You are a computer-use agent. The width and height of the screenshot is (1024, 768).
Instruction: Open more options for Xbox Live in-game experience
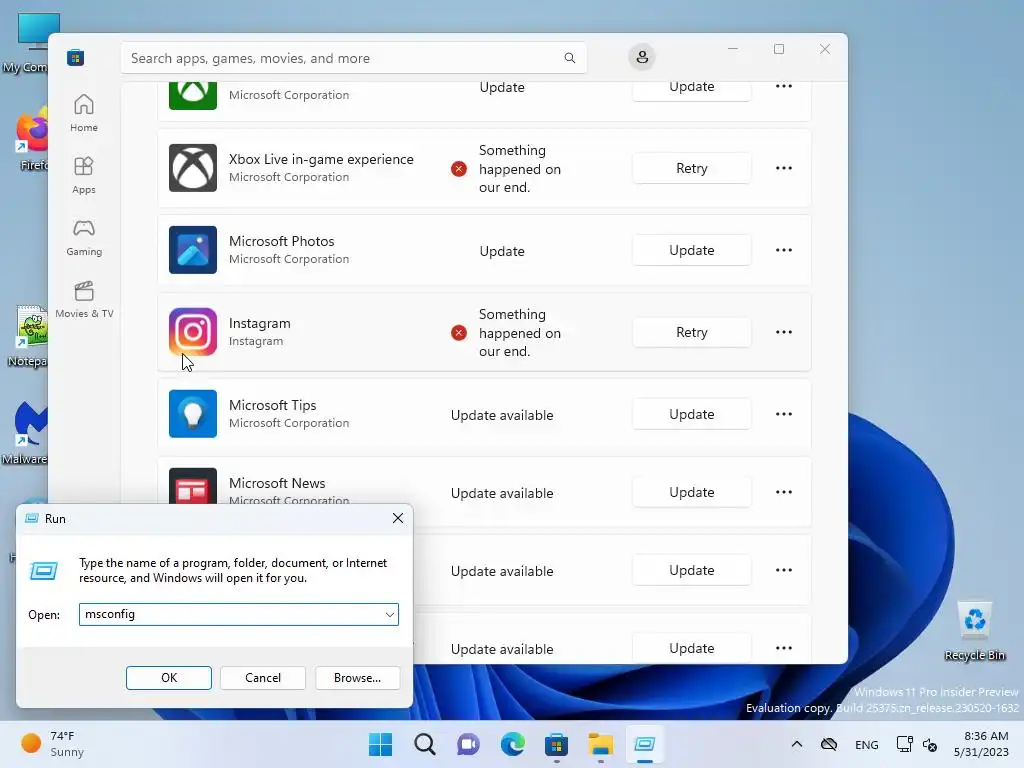pyautogui.click(x=784, y=168)
